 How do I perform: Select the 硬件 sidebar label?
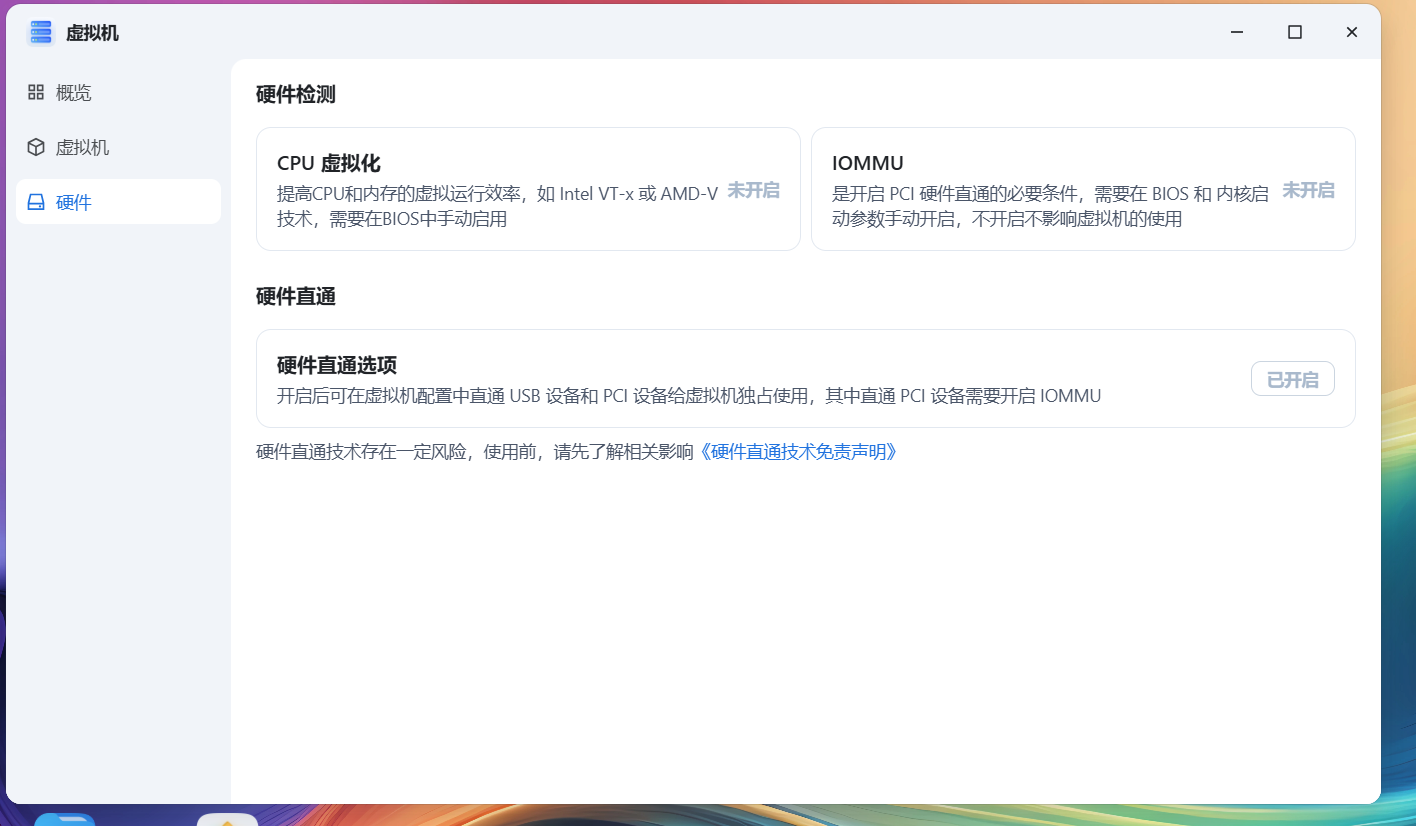tap(74, 202)
